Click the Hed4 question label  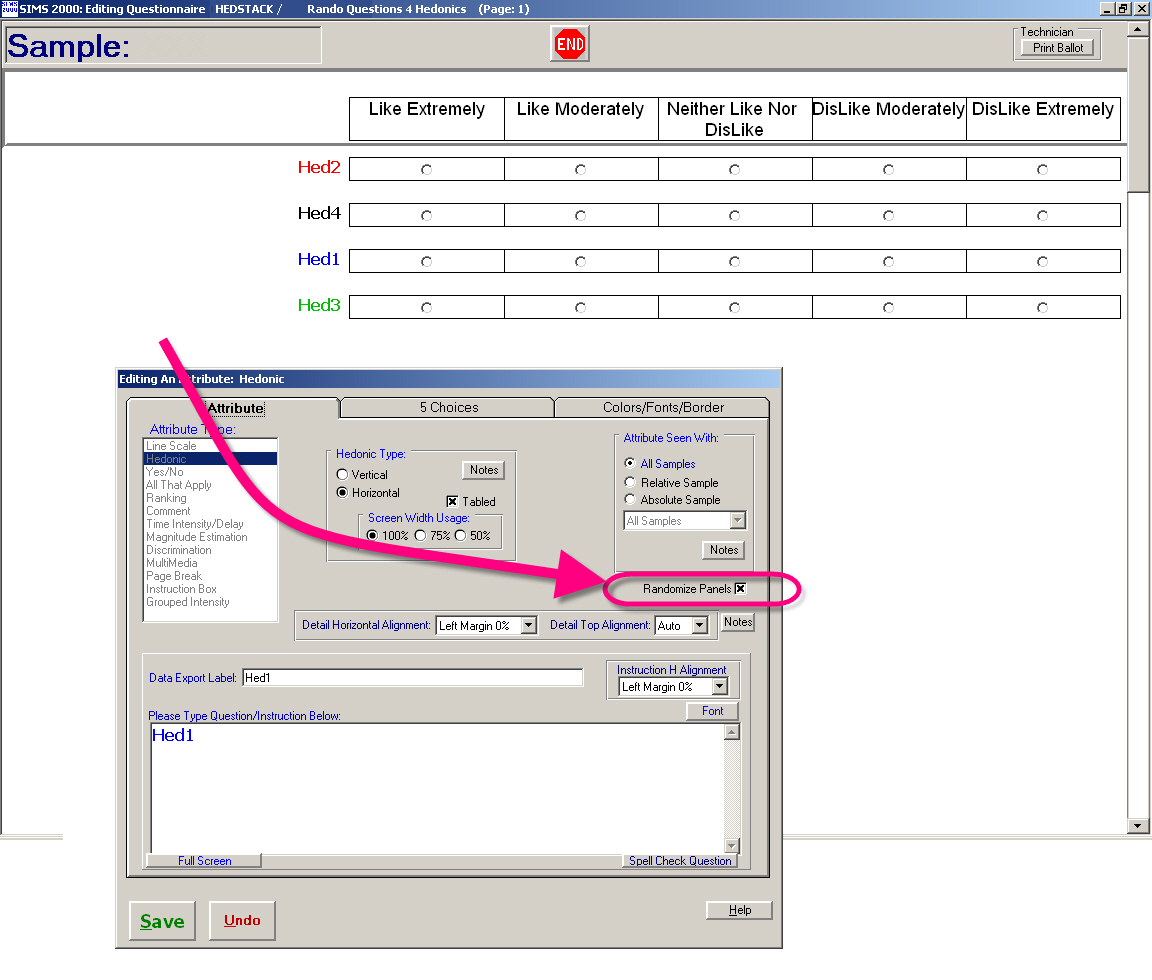click(319, 214)
